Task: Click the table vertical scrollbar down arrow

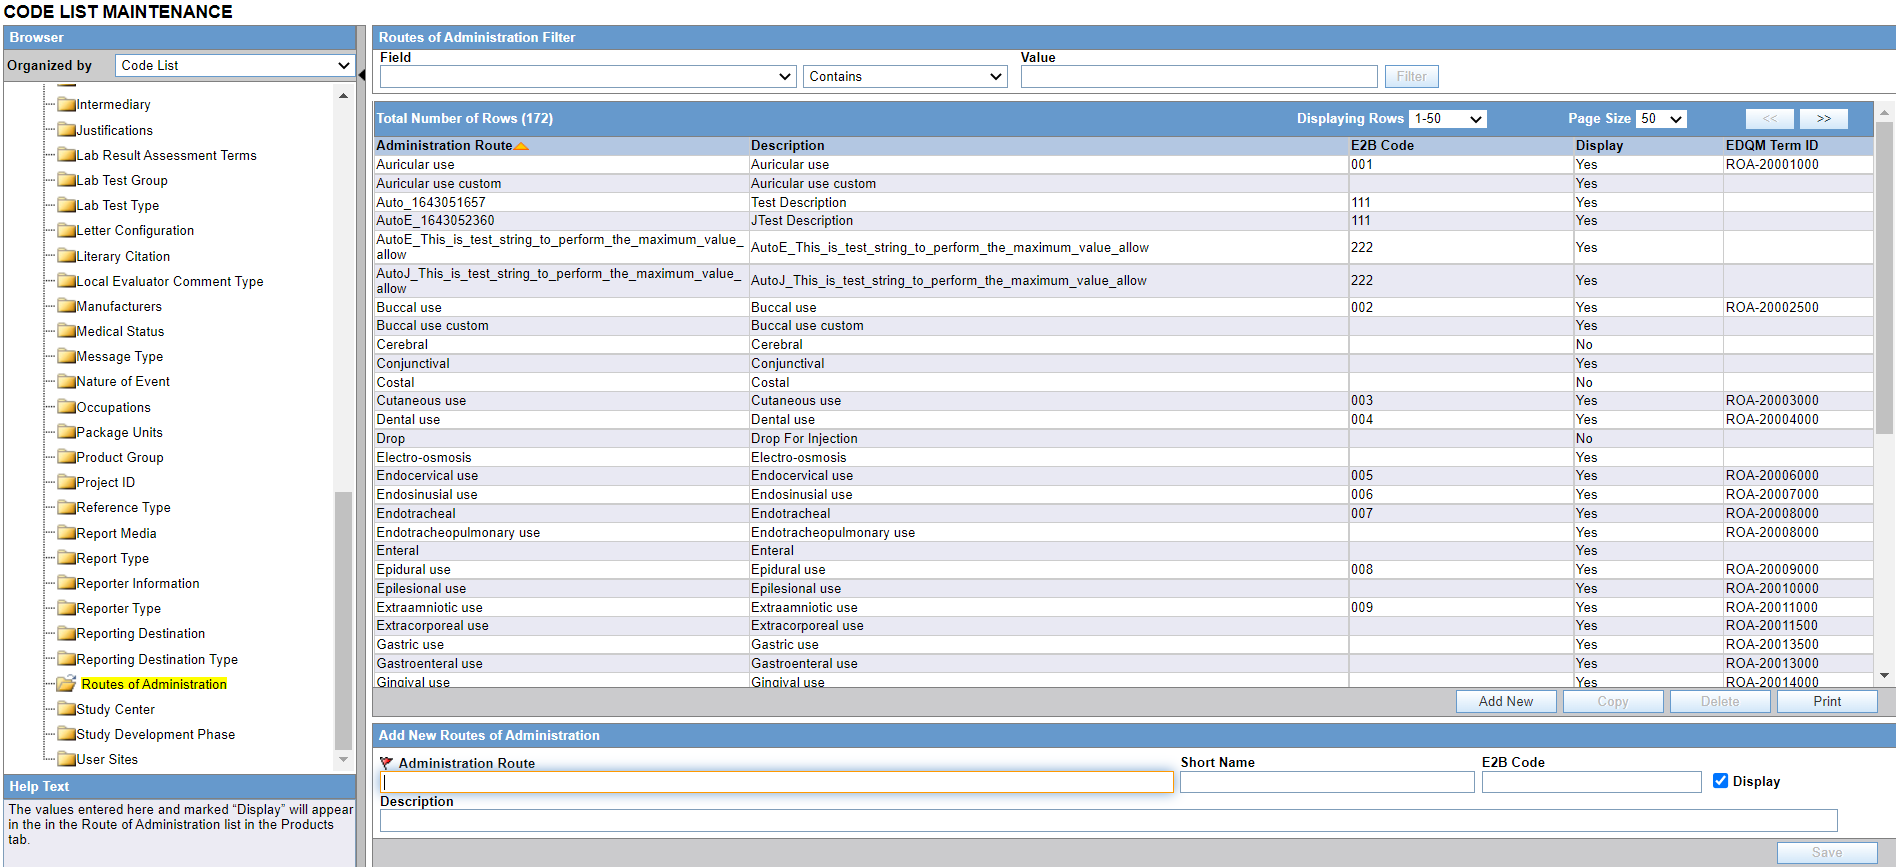Action: click(x=1884, y=676)
